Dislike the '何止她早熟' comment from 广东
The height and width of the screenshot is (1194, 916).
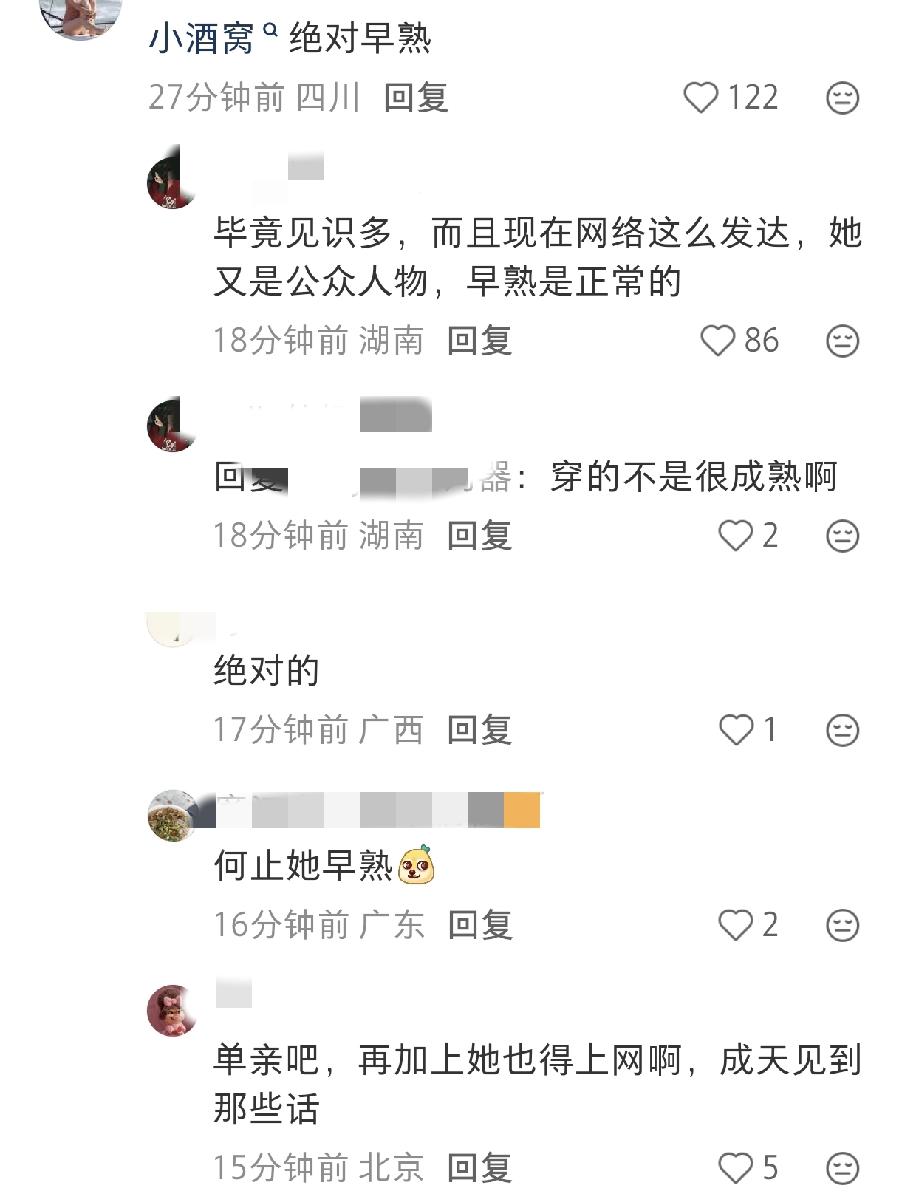tap(842, 926)
